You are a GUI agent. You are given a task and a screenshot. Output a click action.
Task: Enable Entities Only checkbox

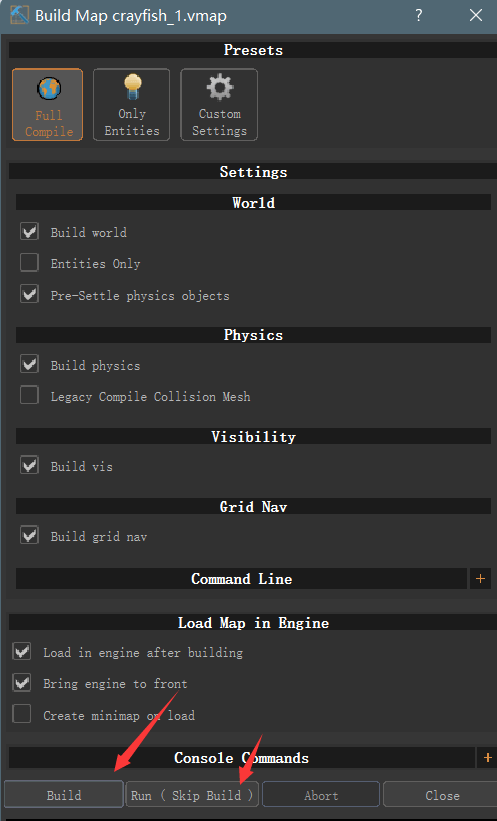pyautogui.click(x=29, y=263)
